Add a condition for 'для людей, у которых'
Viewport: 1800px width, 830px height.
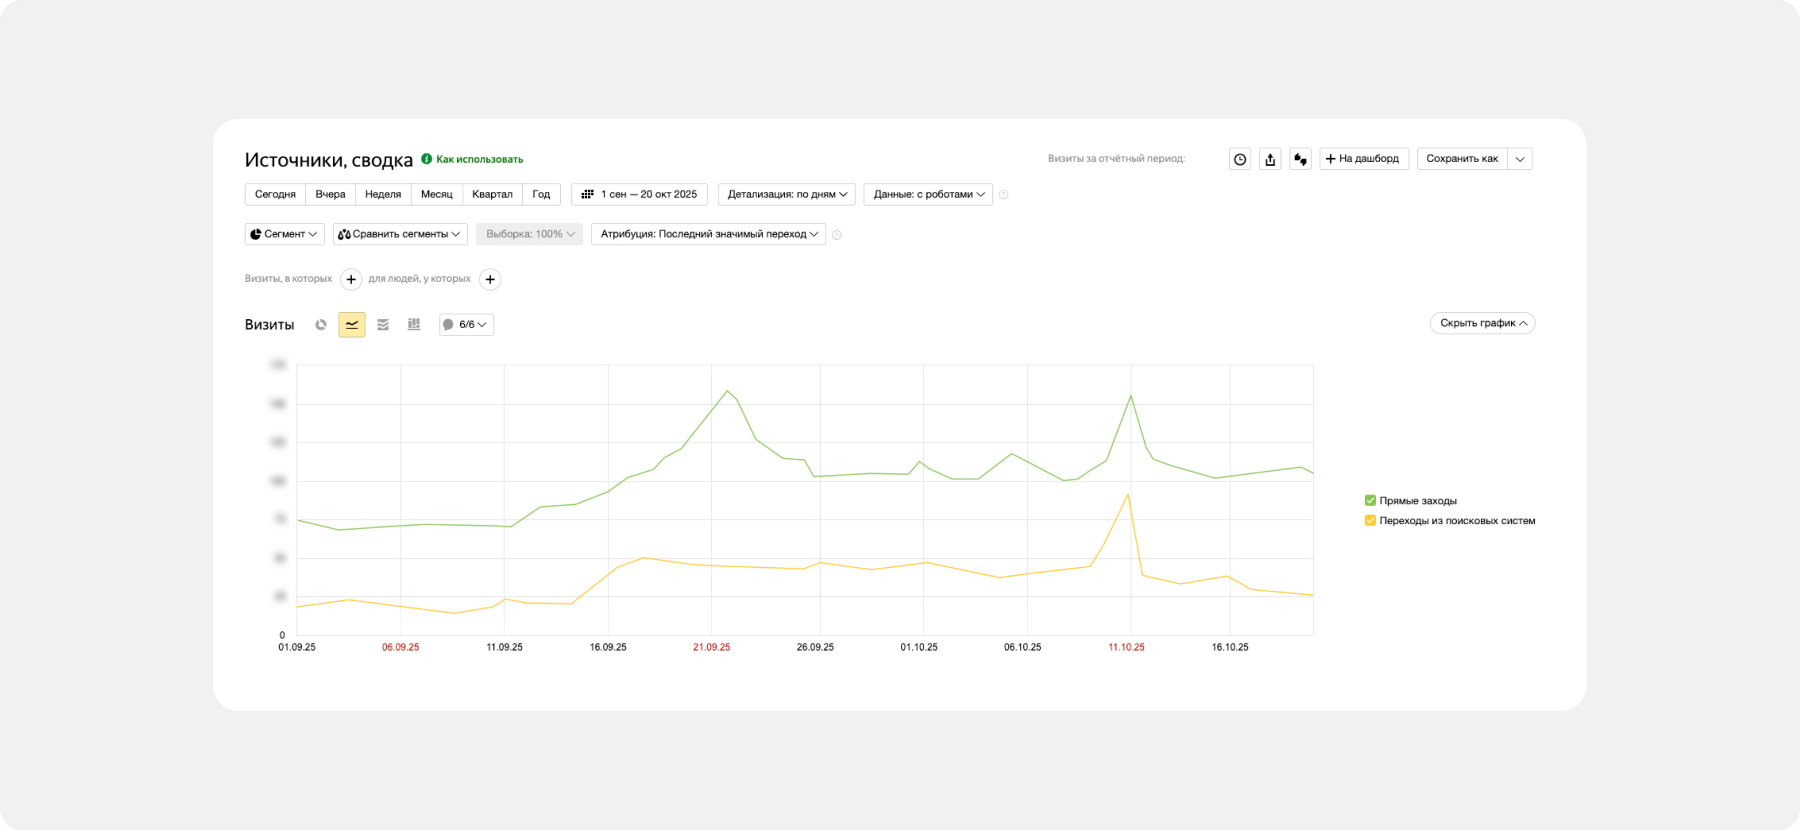[x=490, y=280]
